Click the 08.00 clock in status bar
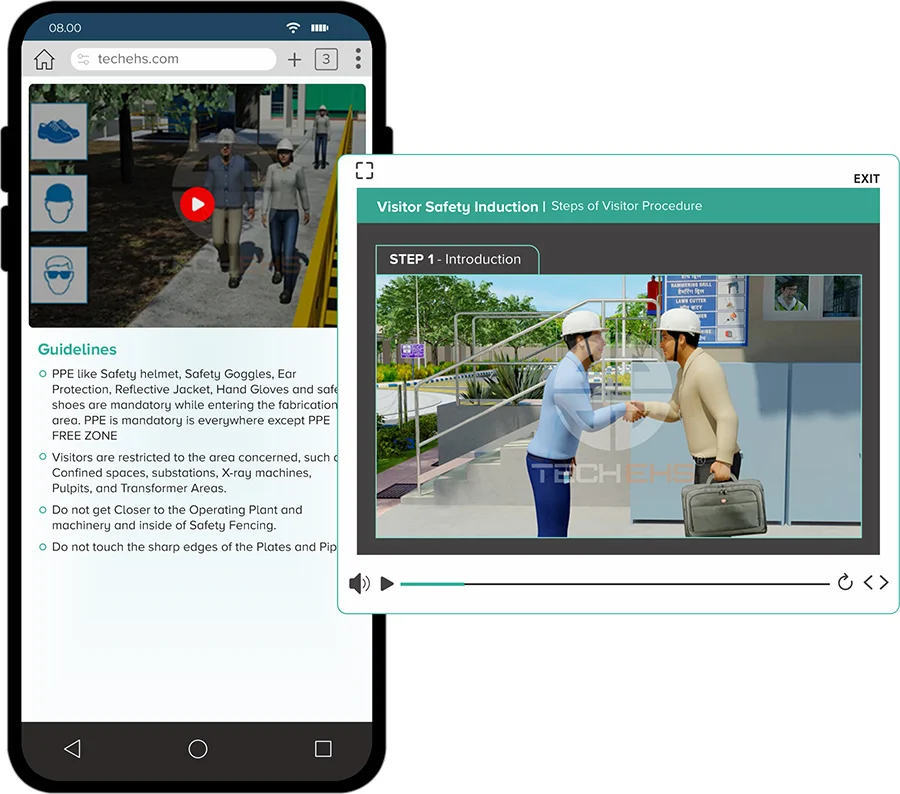 (x=65, y=28)
